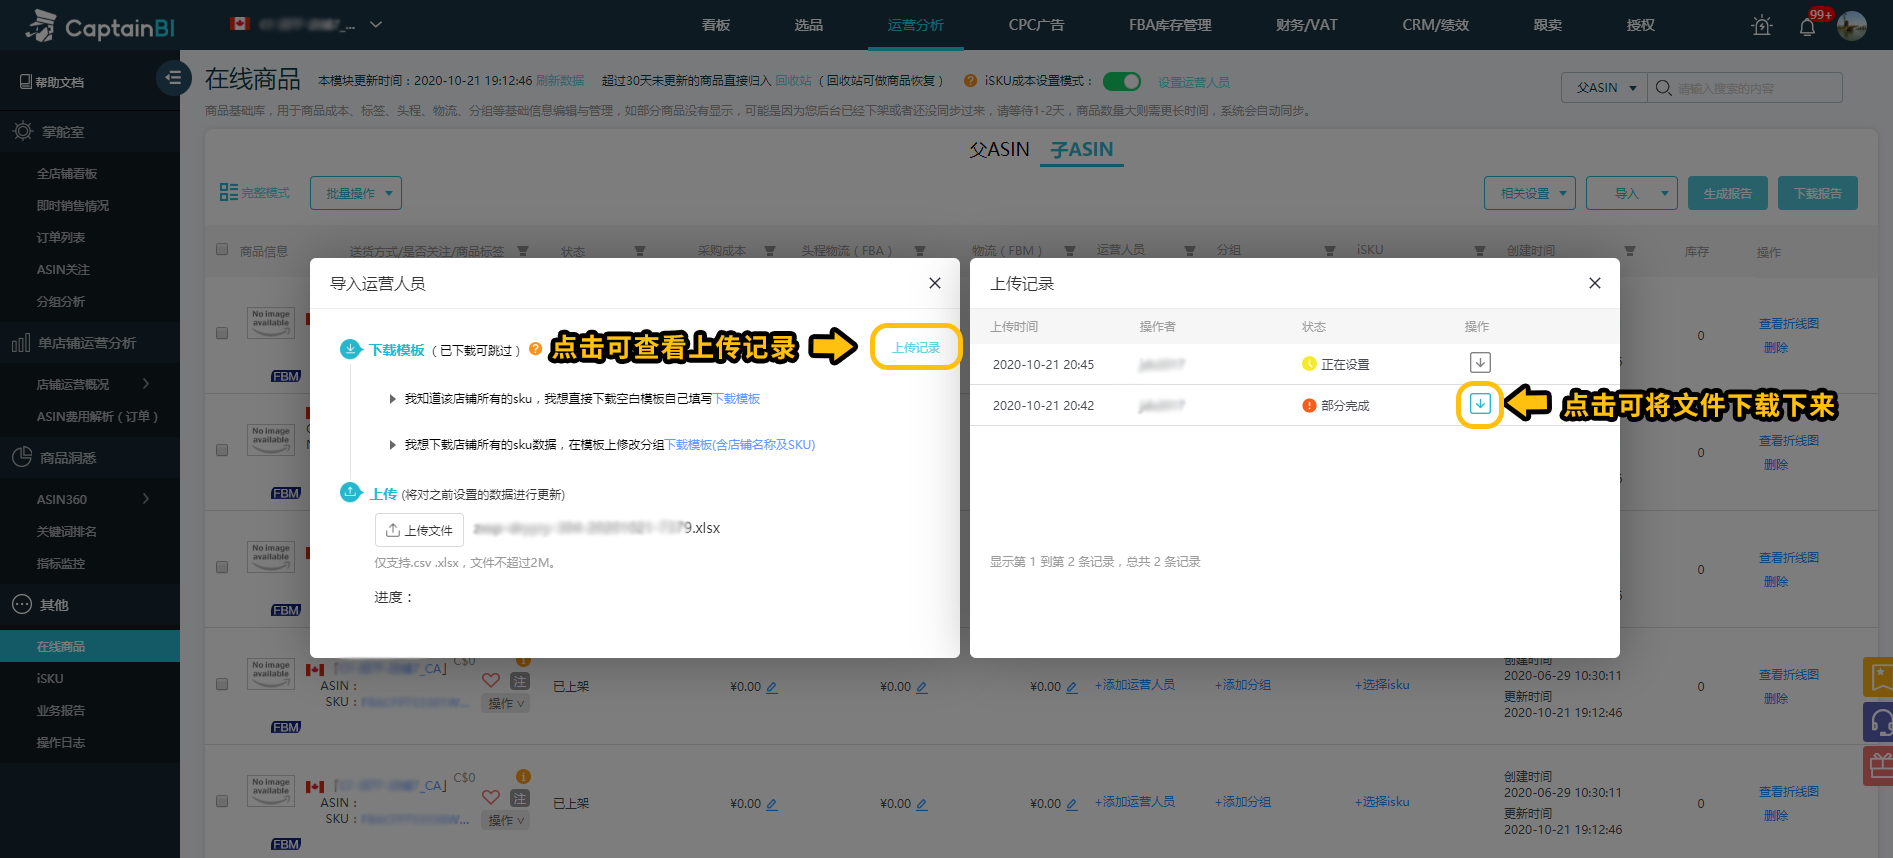Click the search magnifier icon
Image resolution: width=1893 pixels, height=858 pixels.
(x=1663, y=88)
